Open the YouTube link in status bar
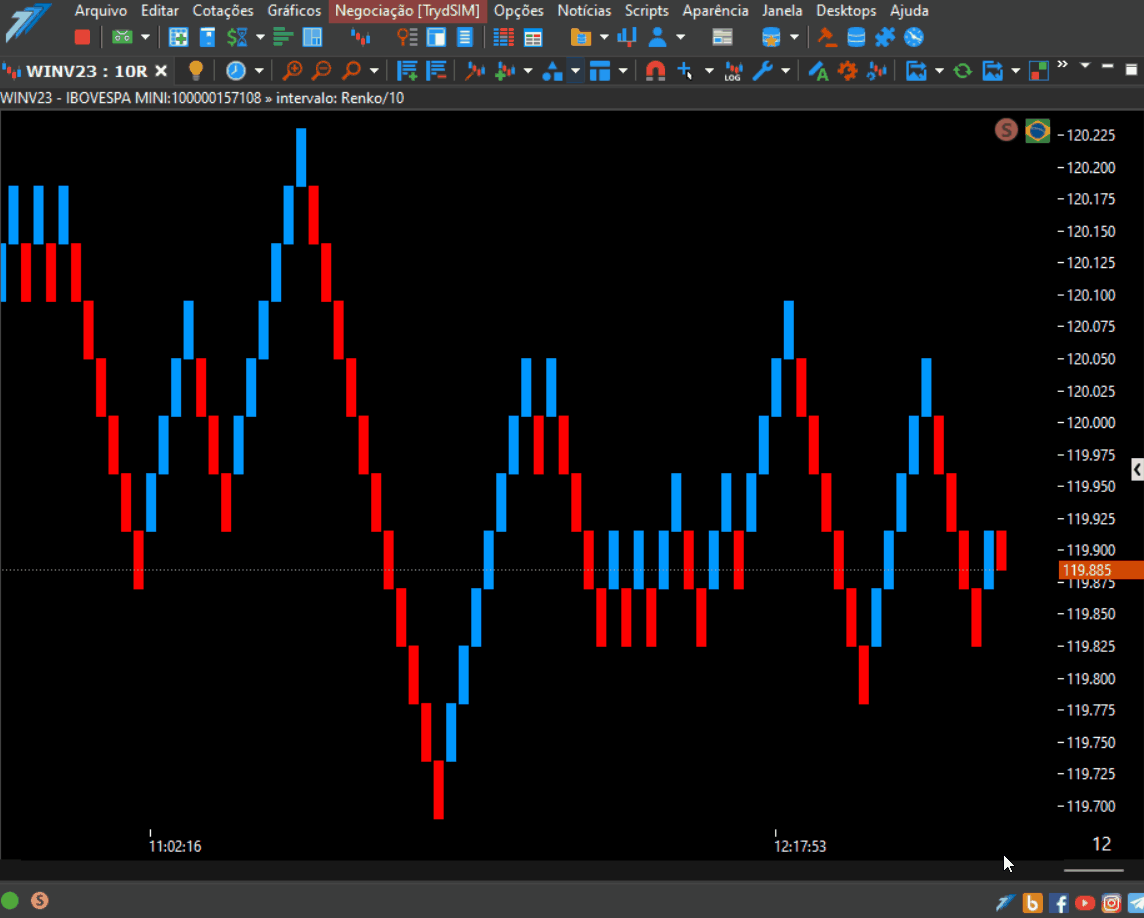The width and height of the screenshot is (1144, 918). 1085,903
